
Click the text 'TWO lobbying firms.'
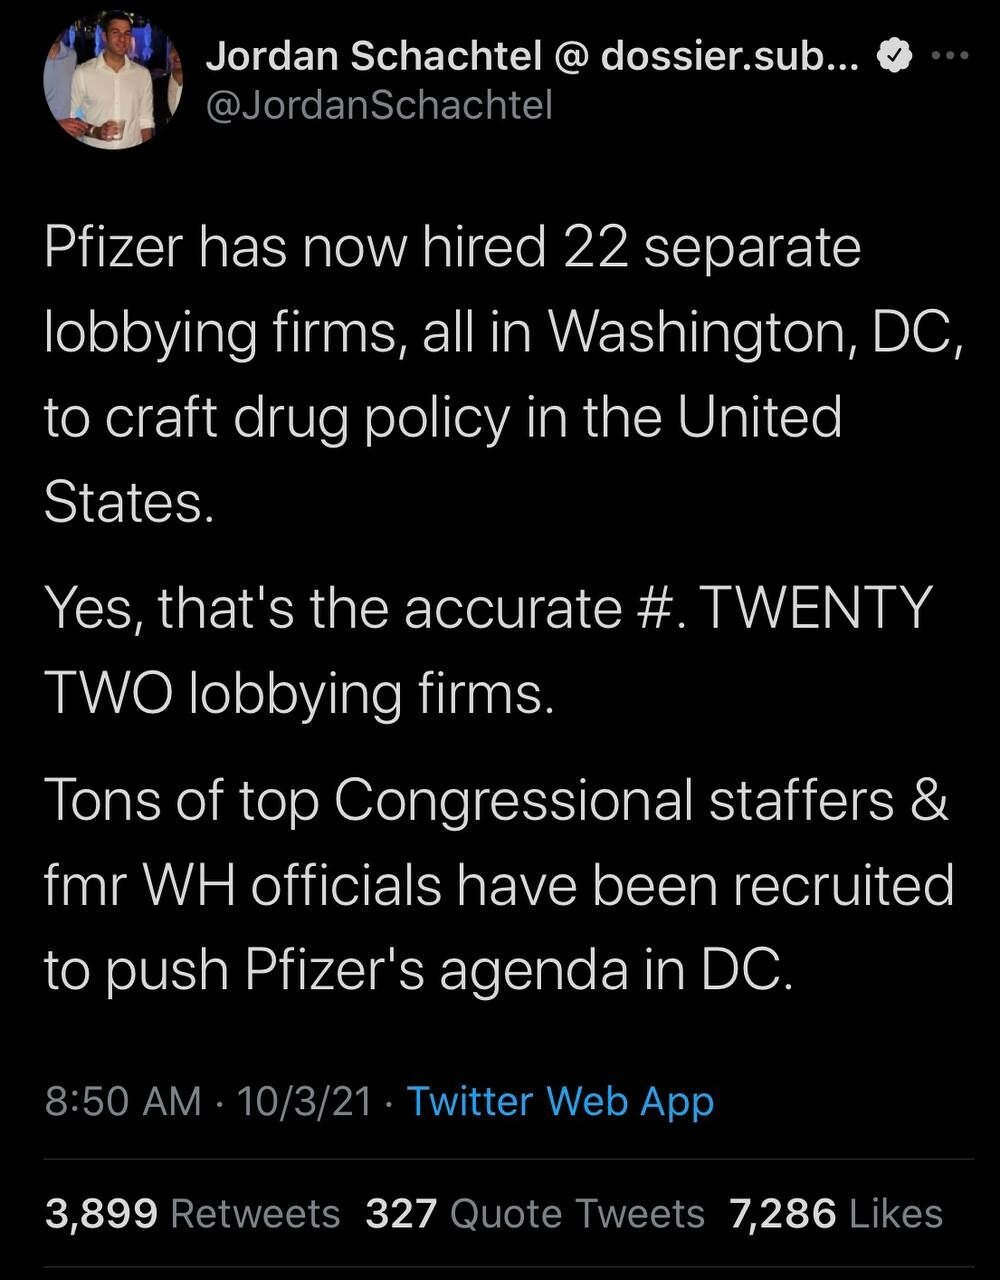[298, 692]
